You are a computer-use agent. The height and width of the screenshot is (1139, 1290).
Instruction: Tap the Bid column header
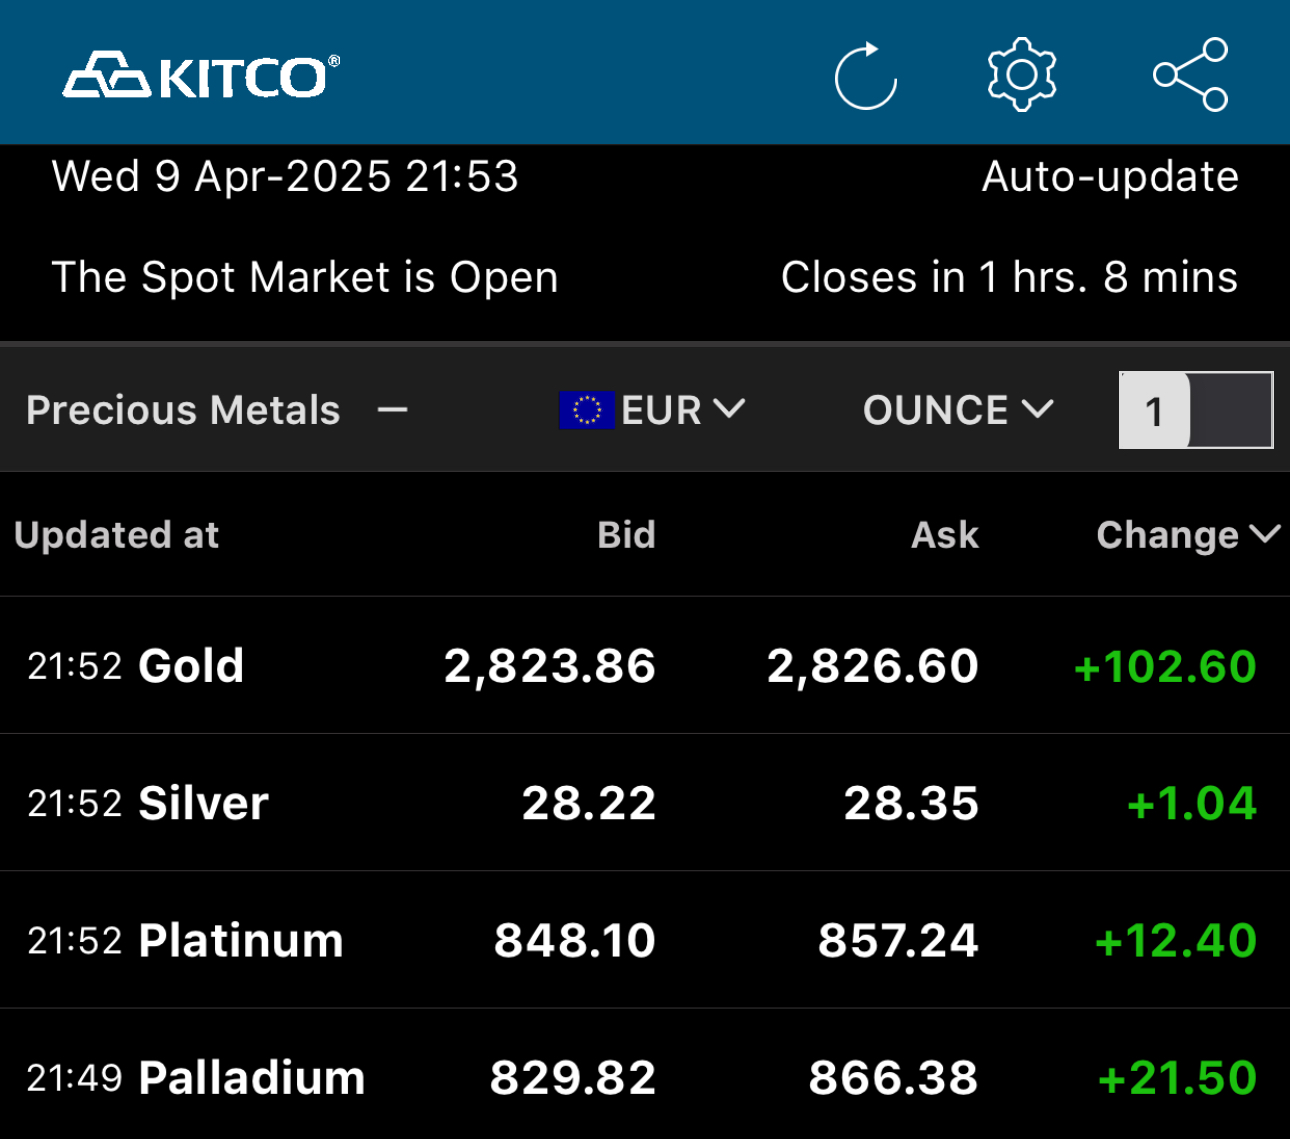pyautogui.click(x=626, y=535)
